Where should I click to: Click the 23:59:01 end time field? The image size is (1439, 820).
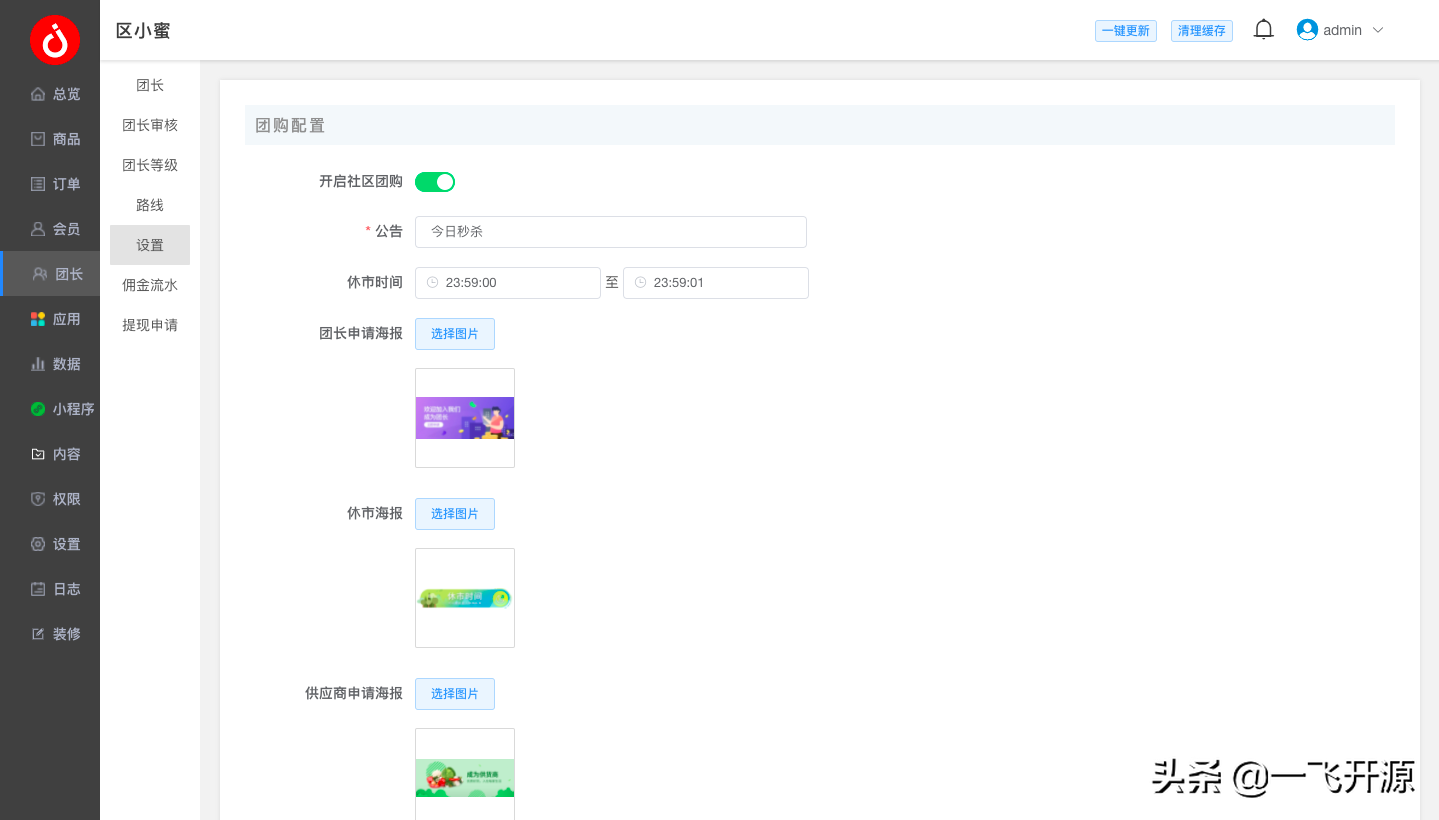(x=716, y=283)
